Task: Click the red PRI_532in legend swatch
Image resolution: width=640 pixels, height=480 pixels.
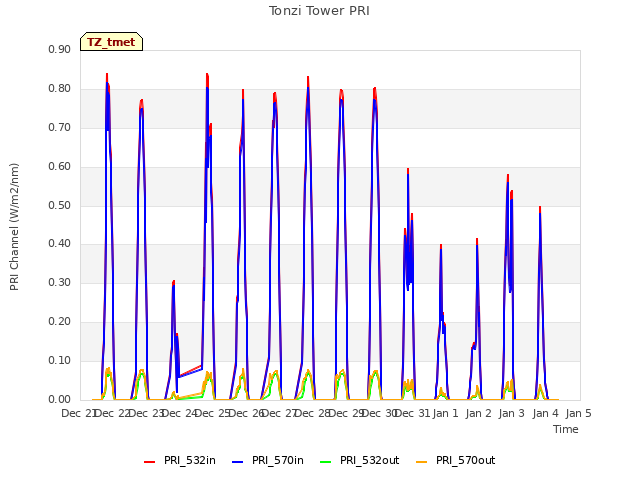Action: click(149, 462)
